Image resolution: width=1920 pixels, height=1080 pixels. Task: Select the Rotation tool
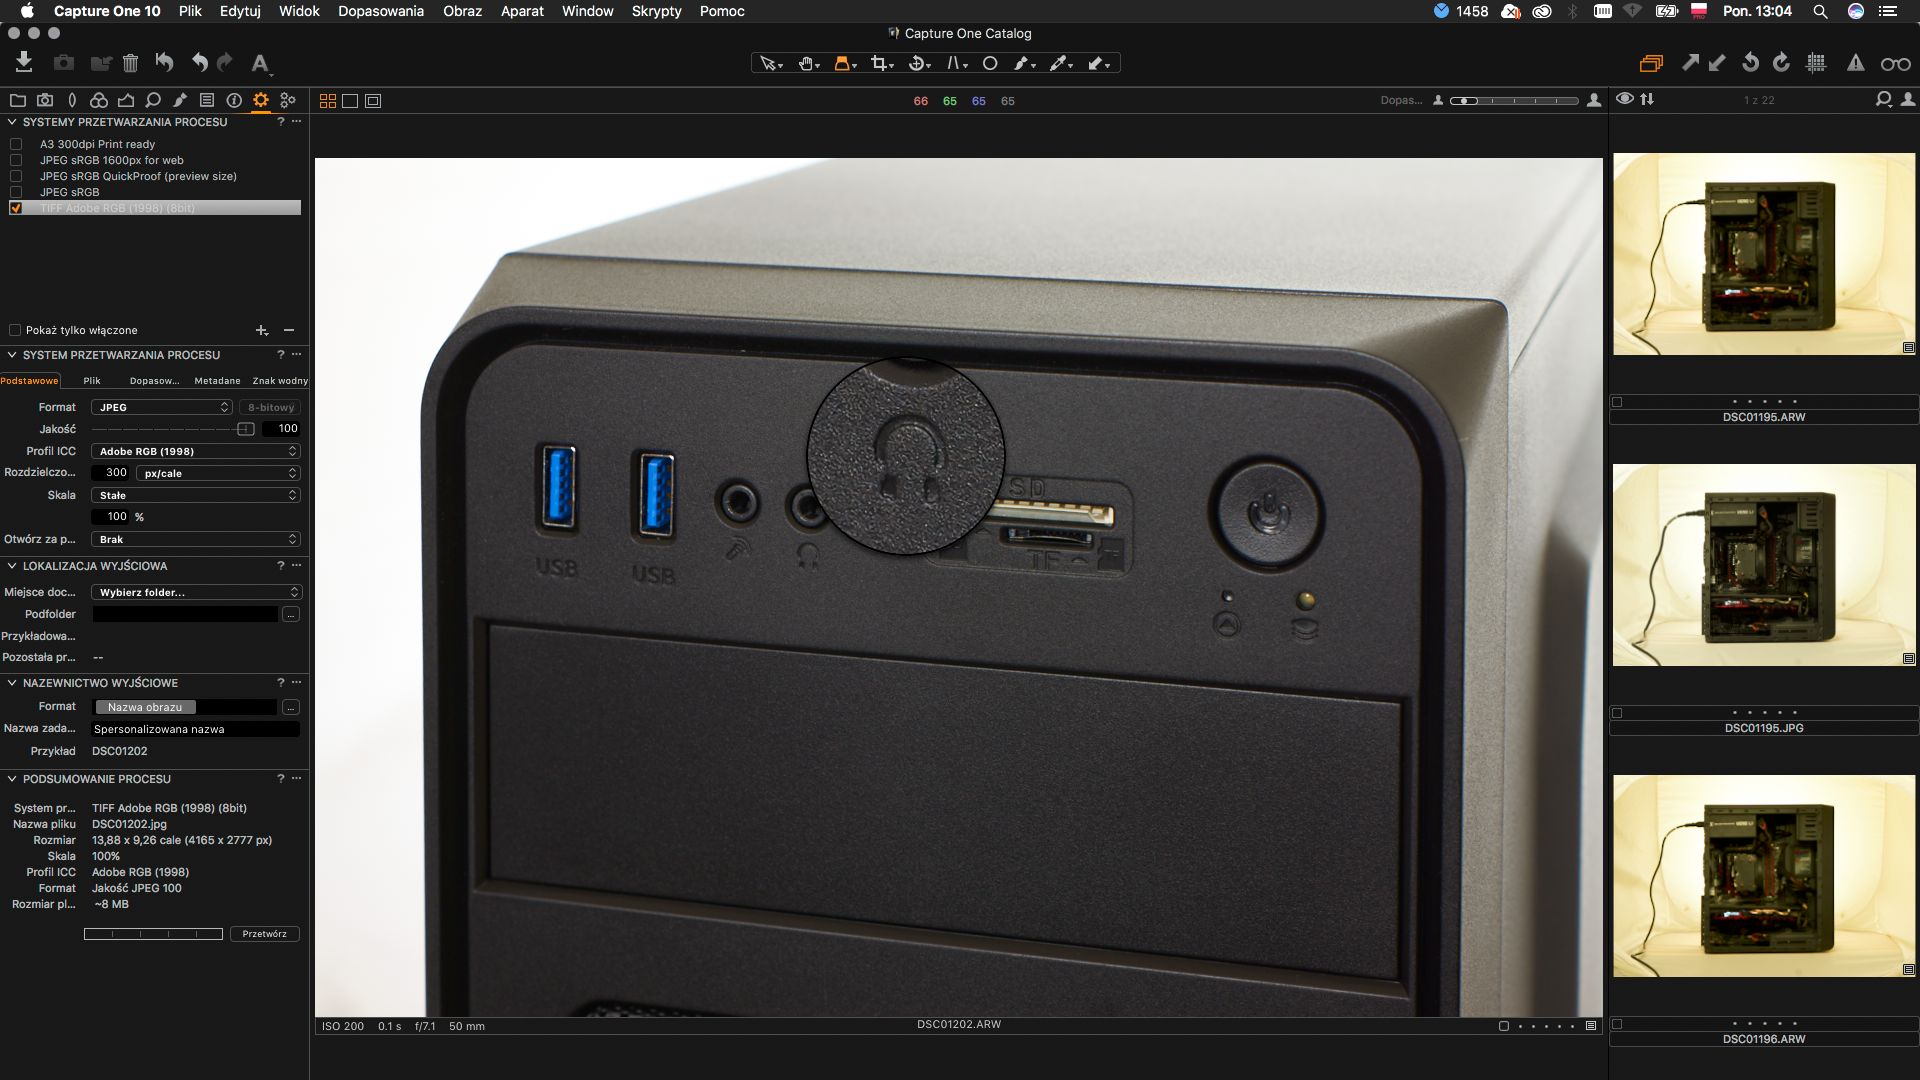(916, 63)
